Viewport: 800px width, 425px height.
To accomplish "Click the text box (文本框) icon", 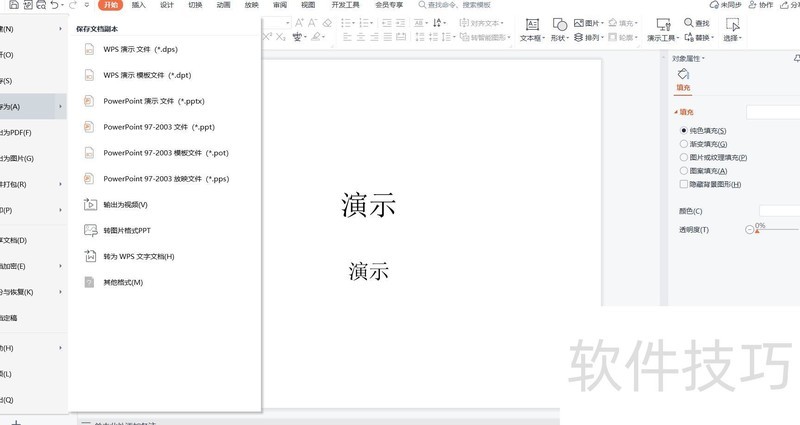I will (x=532, y=24).
